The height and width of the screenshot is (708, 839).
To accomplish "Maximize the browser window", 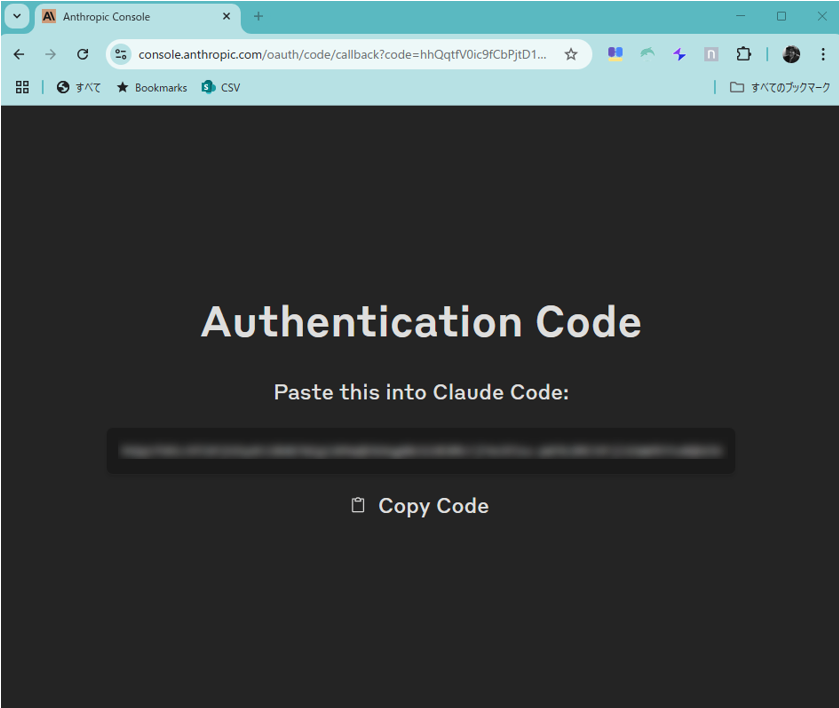I will click(781, 16).
